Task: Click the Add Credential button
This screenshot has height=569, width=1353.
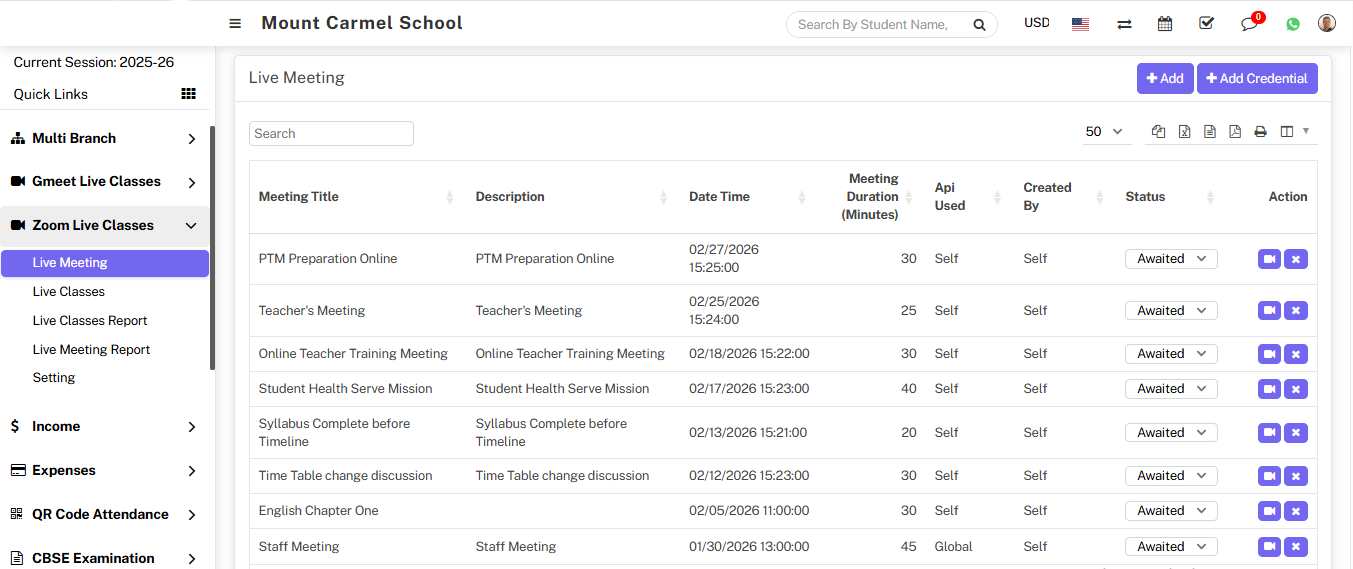Action: 1257,79
